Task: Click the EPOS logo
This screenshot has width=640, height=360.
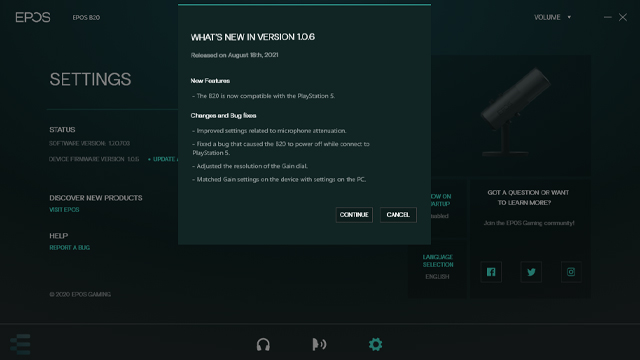Action: pos(33,17)
